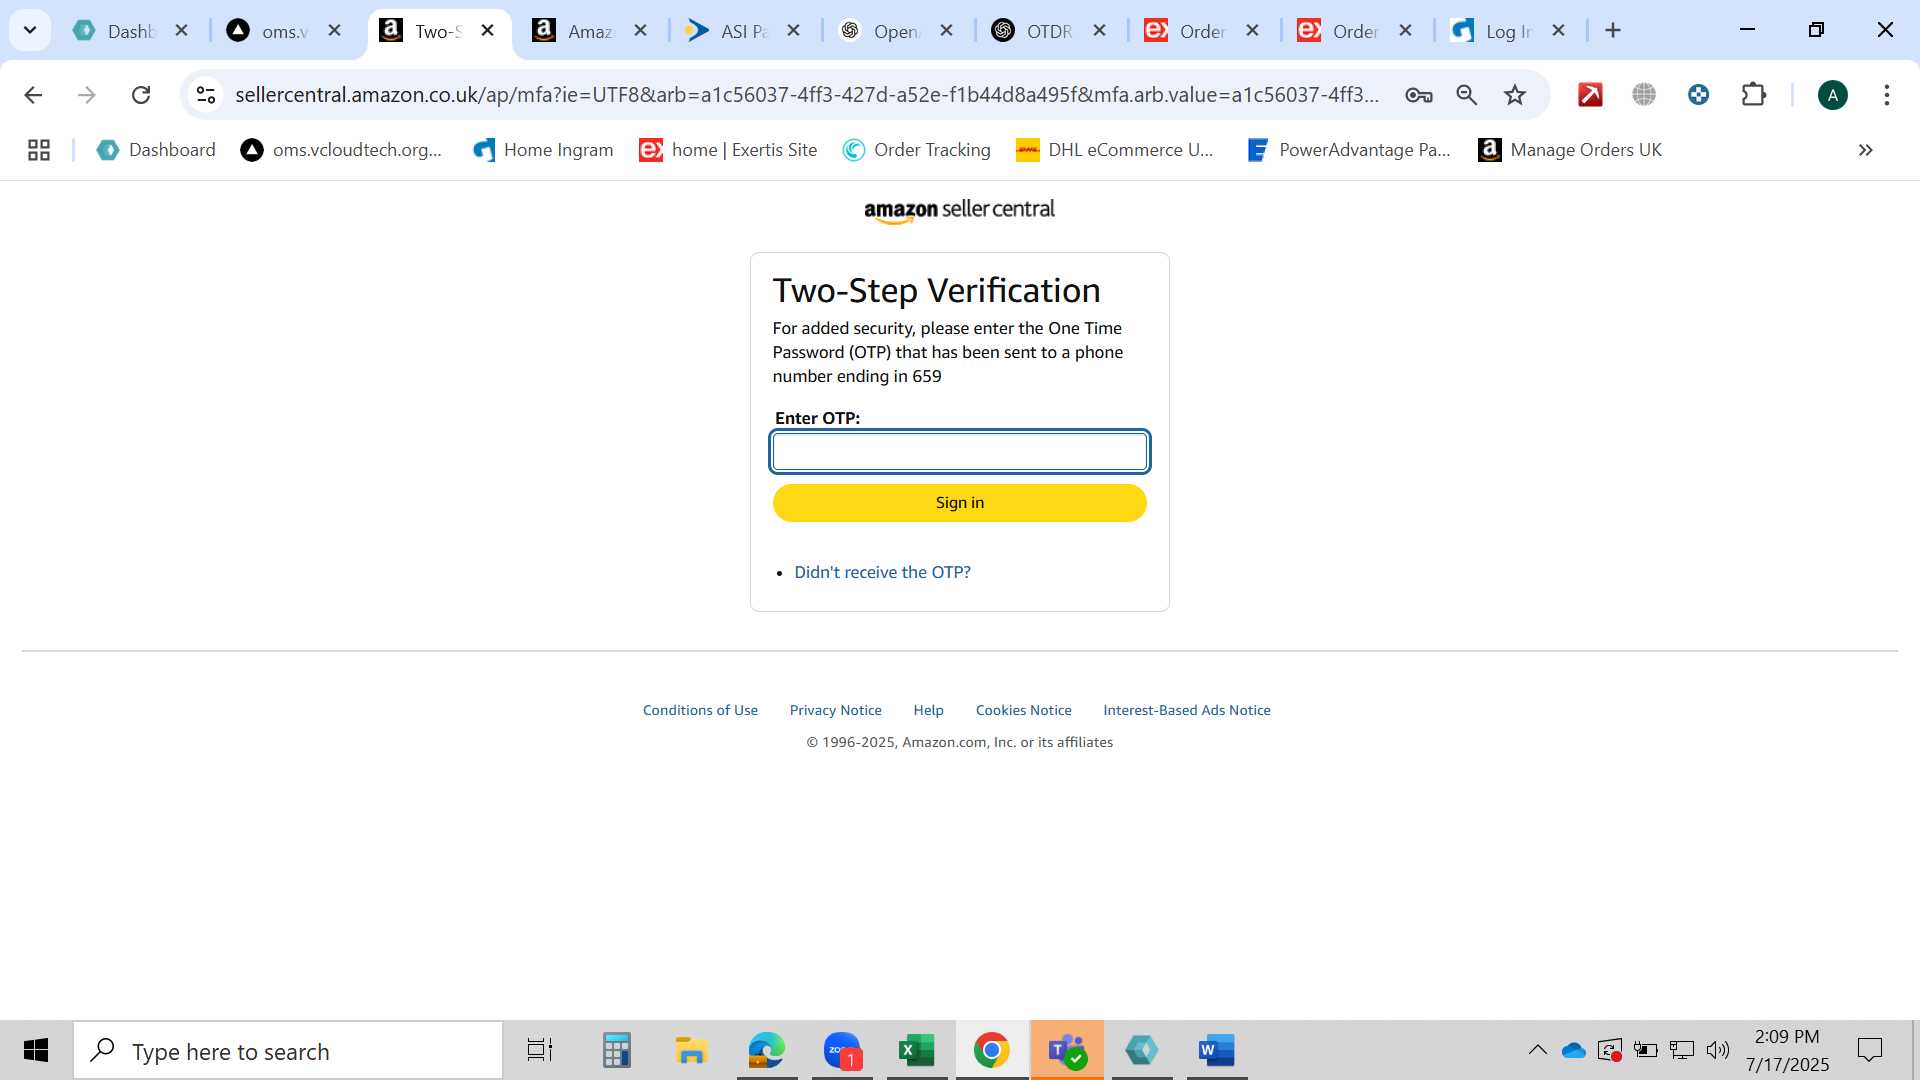Open the Order Tracking bookmark
The width and height of the screenshot is (1920, 1080).
(x=916, y=150)
